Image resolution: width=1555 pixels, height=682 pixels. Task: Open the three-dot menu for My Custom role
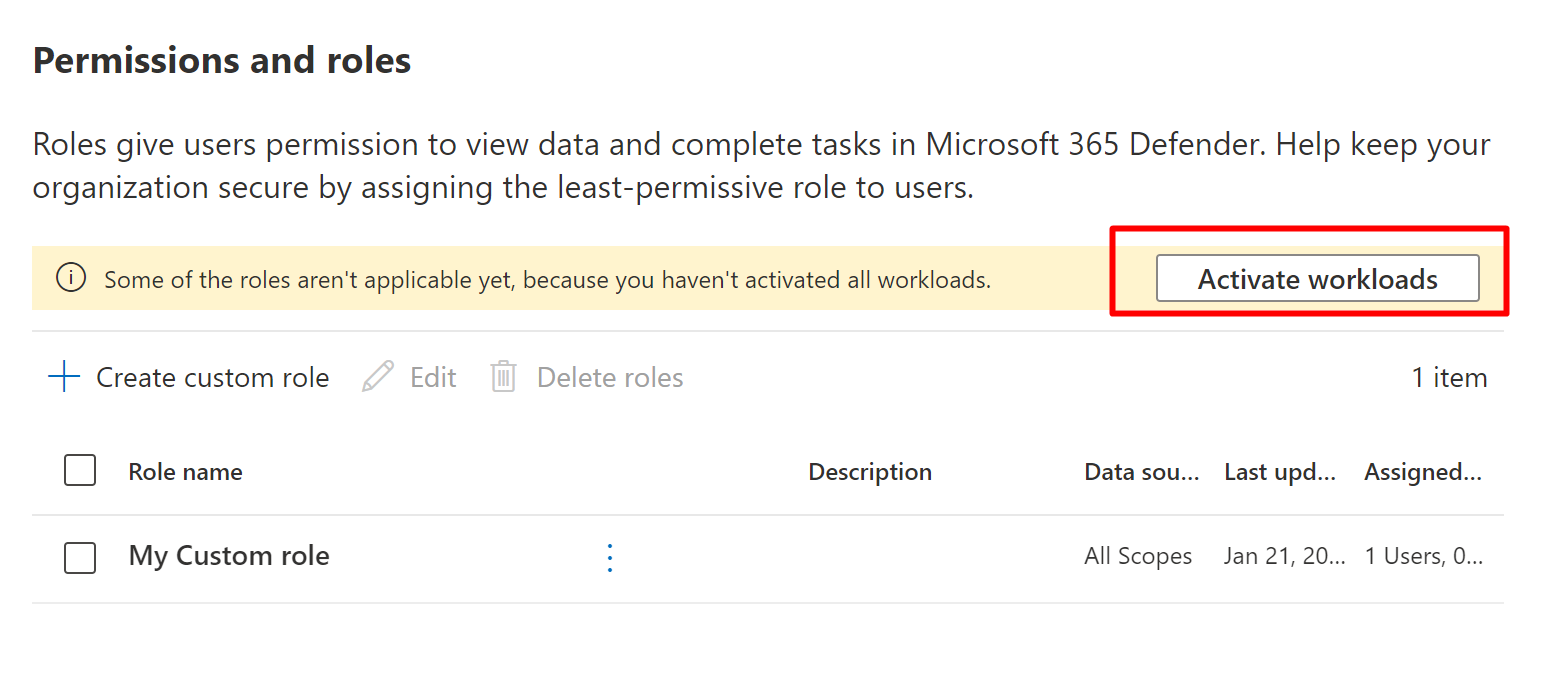click(610, 557)
